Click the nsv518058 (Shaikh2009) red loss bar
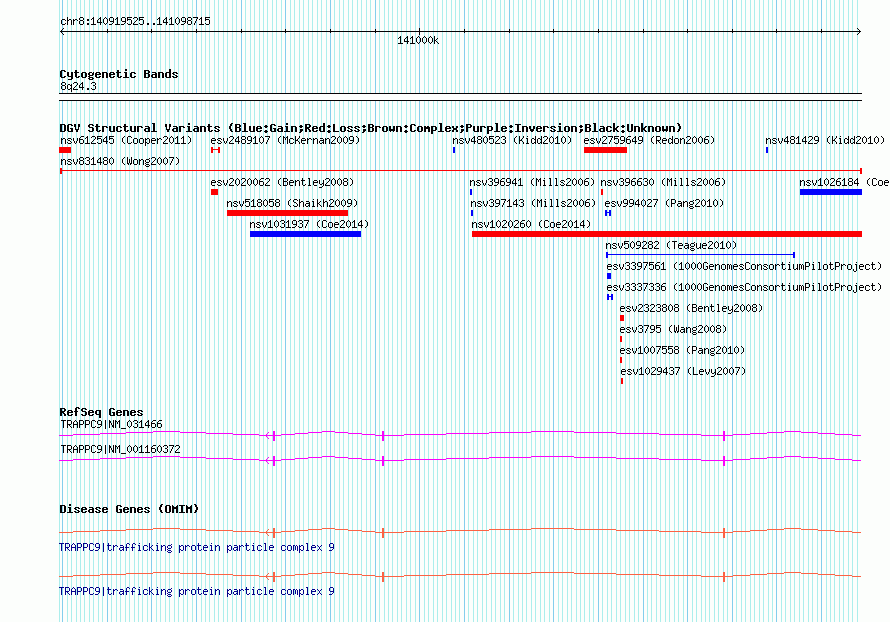This screenshot has width=890, height=622. 287,213
